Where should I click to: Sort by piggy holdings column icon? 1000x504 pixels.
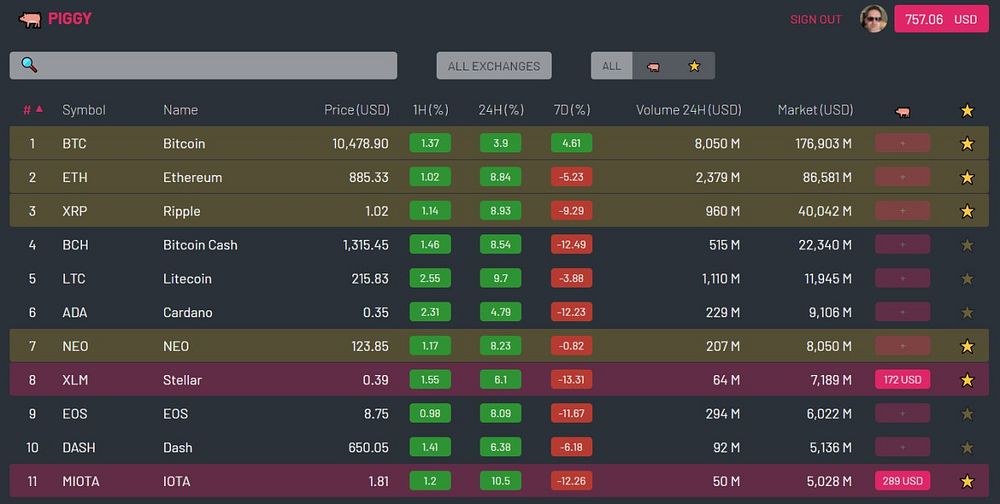[902, 112]
